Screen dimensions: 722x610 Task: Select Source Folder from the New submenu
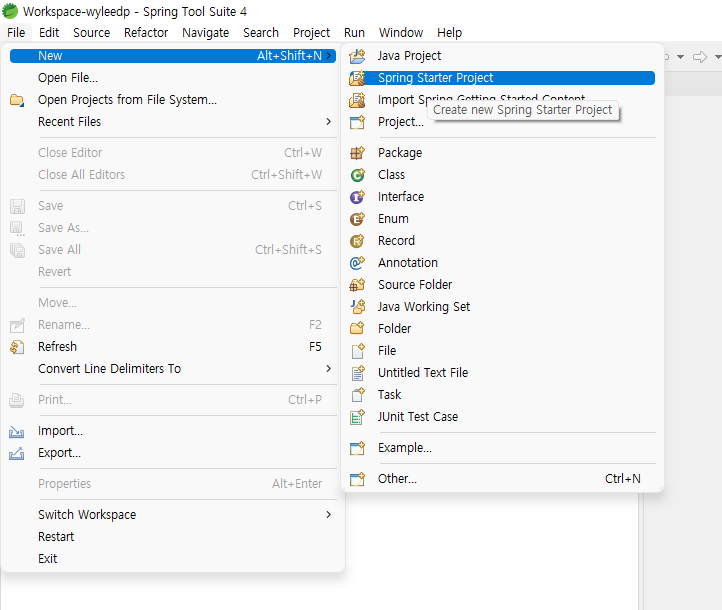(502, 285)
